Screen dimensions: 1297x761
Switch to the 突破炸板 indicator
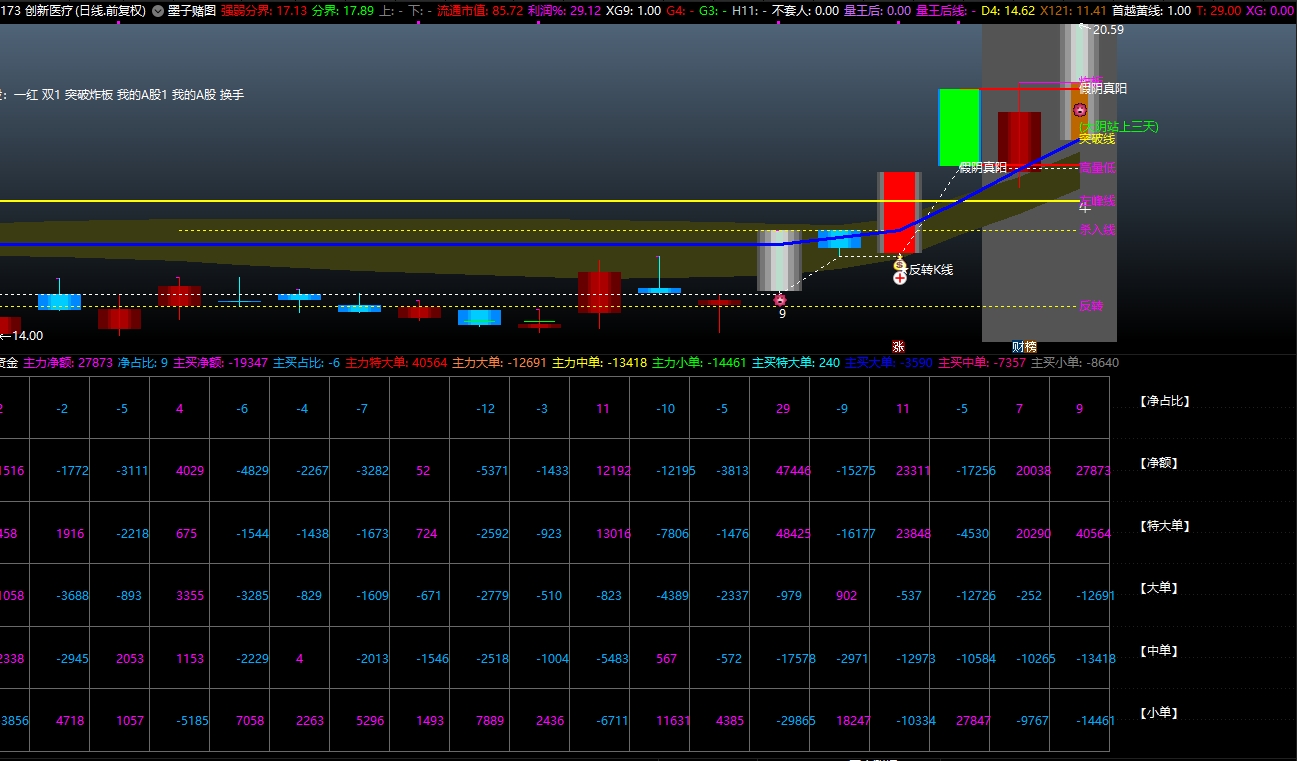(x=89, y=95)
